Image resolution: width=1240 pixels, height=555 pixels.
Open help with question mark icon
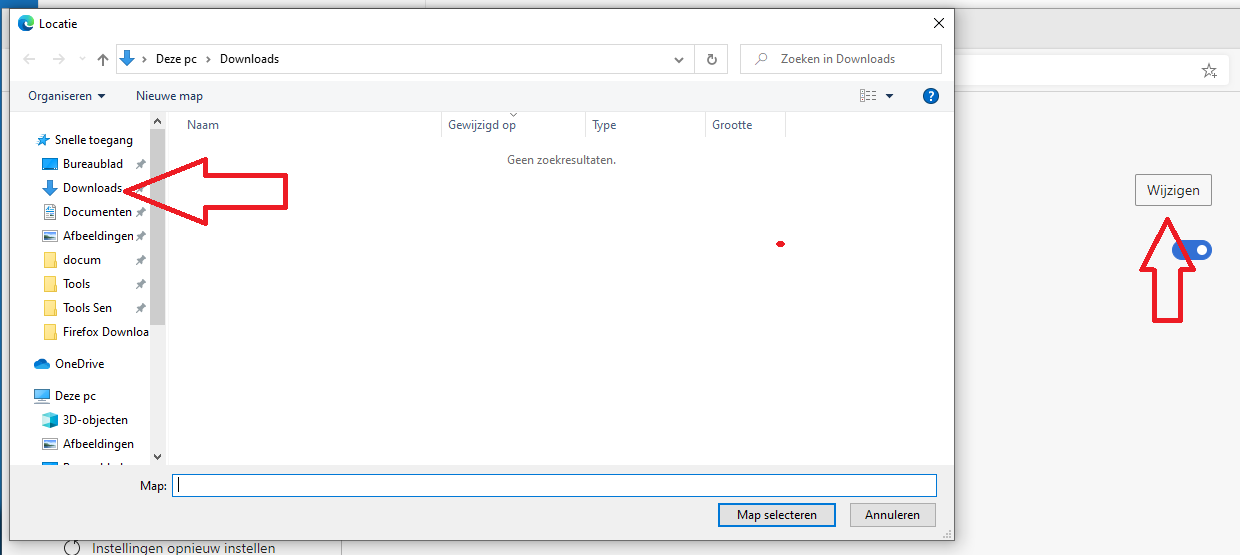(931, 96)
